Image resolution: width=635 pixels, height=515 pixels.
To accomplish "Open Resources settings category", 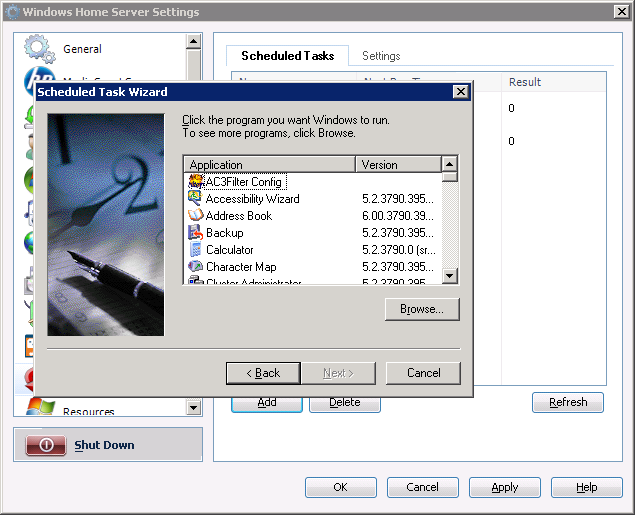I will coord(89,411).
